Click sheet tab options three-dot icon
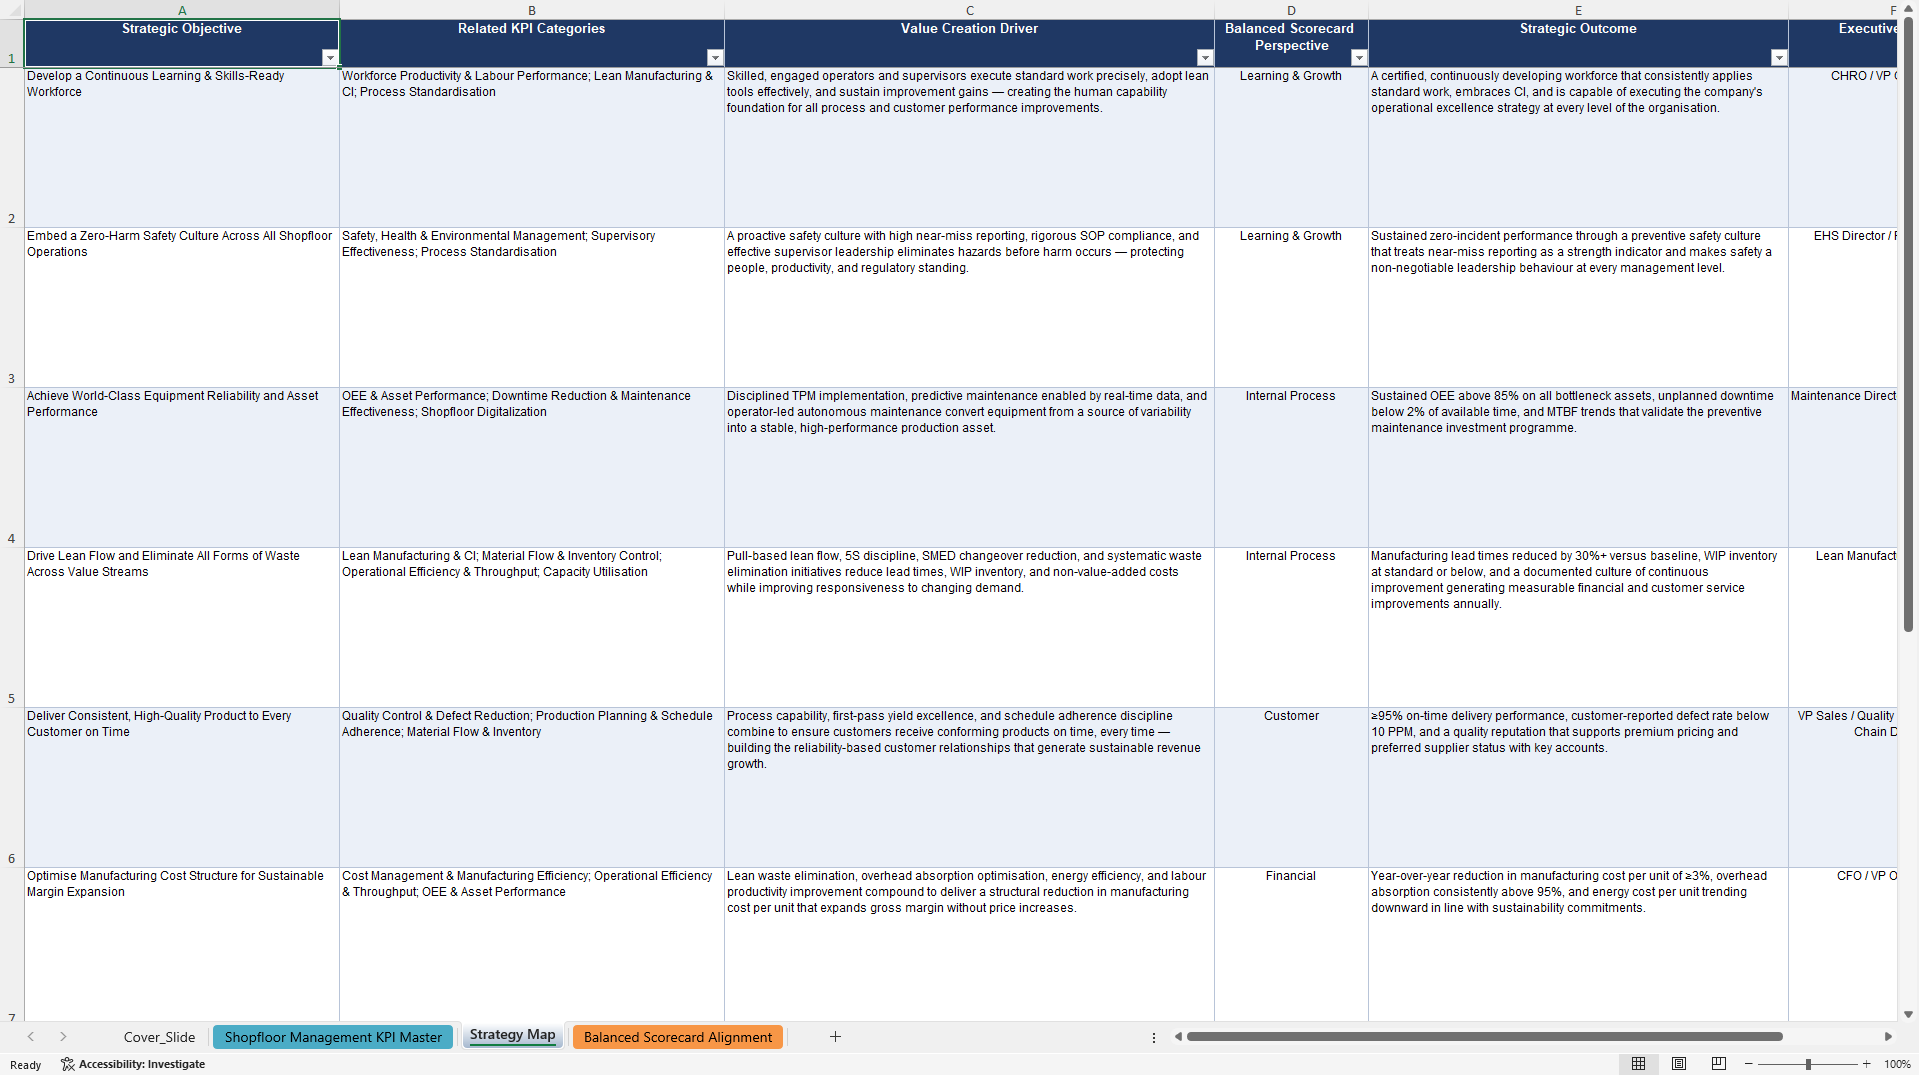 point(1154,1037)
